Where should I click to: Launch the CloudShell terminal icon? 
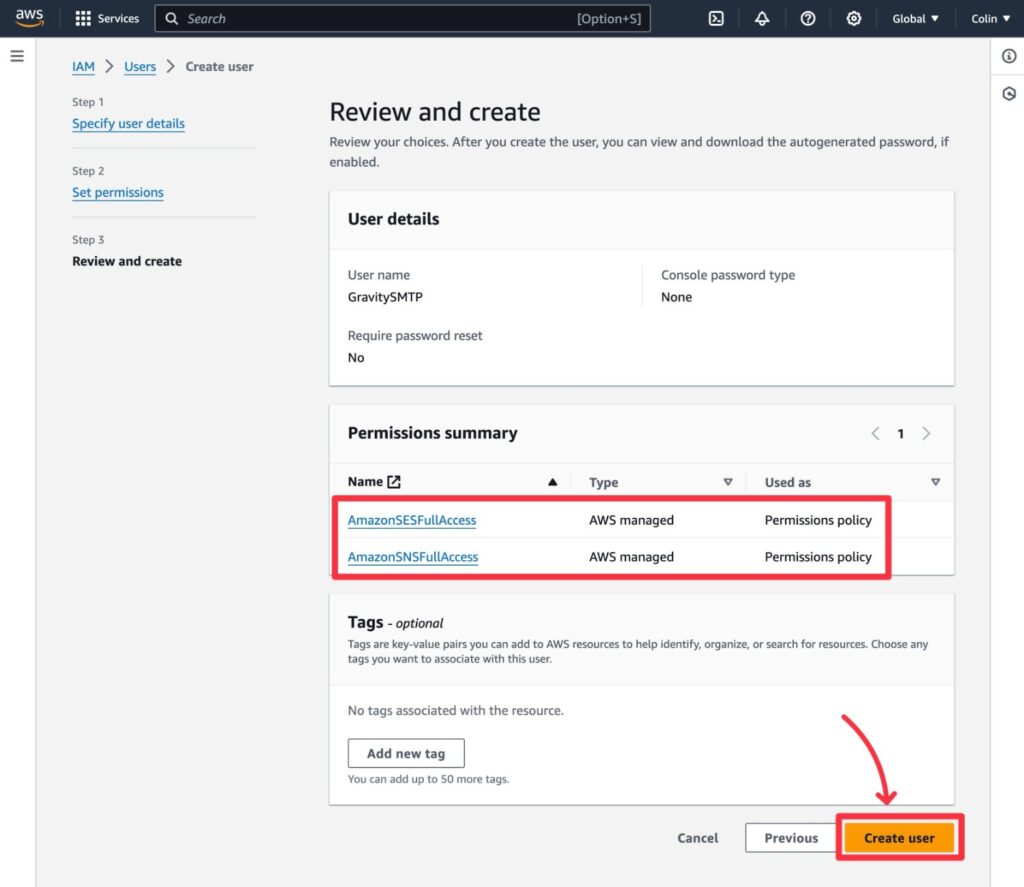715,18
